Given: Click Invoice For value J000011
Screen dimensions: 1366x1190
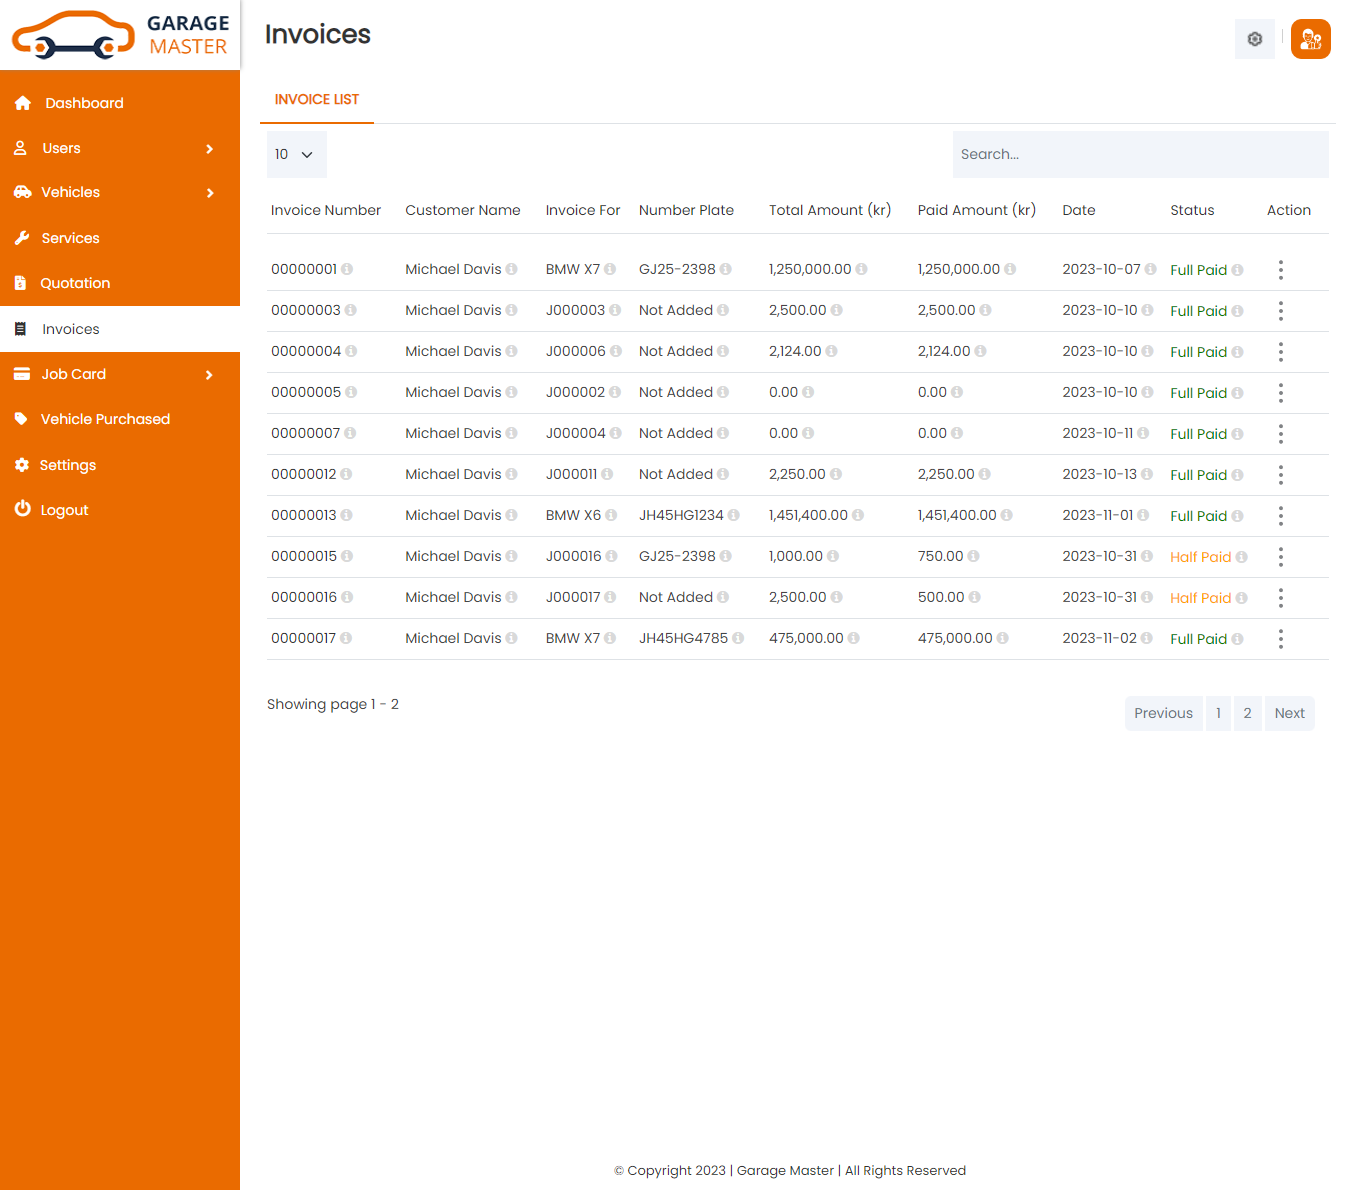Looking at the screenshot, I should [x=571, y=474].
